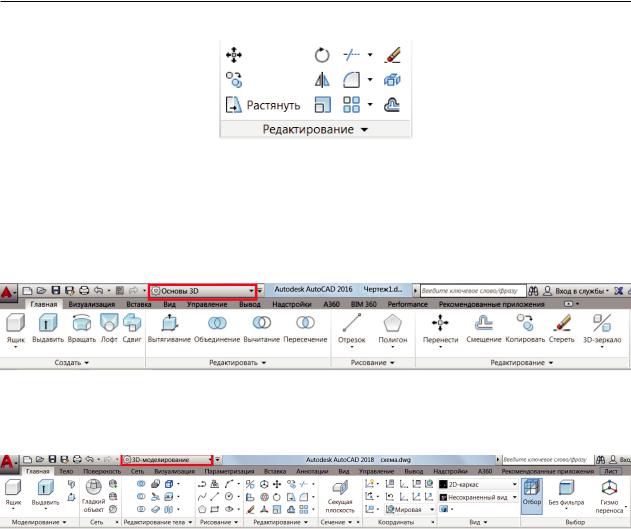Click the Вращать revolve tool
The width and height of the screenshot is (631, 529).
82,329
